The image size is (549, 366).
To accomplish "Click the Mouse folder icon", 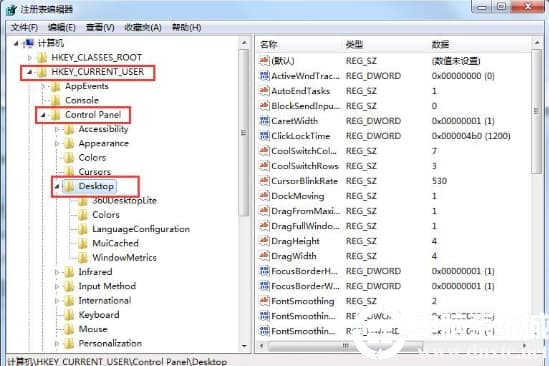I will 69,329.
